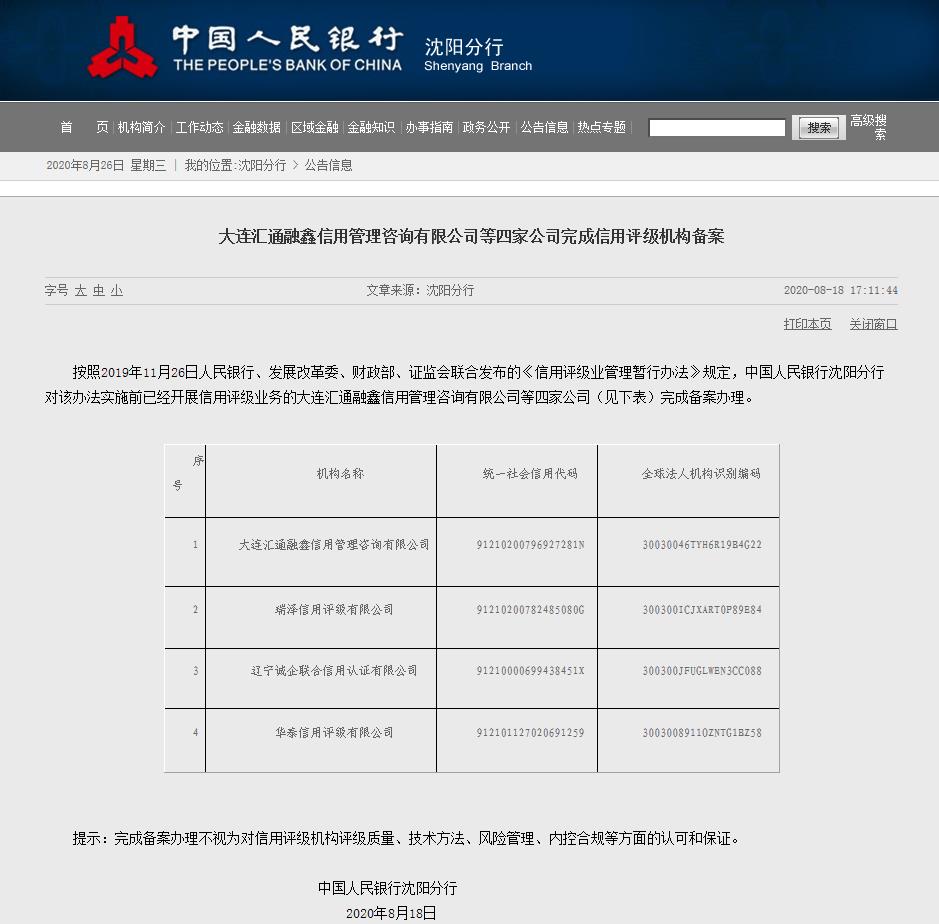Open 办事指南 navigation item
This screenshot has width=939, height=924.
(x=429, y=128)
